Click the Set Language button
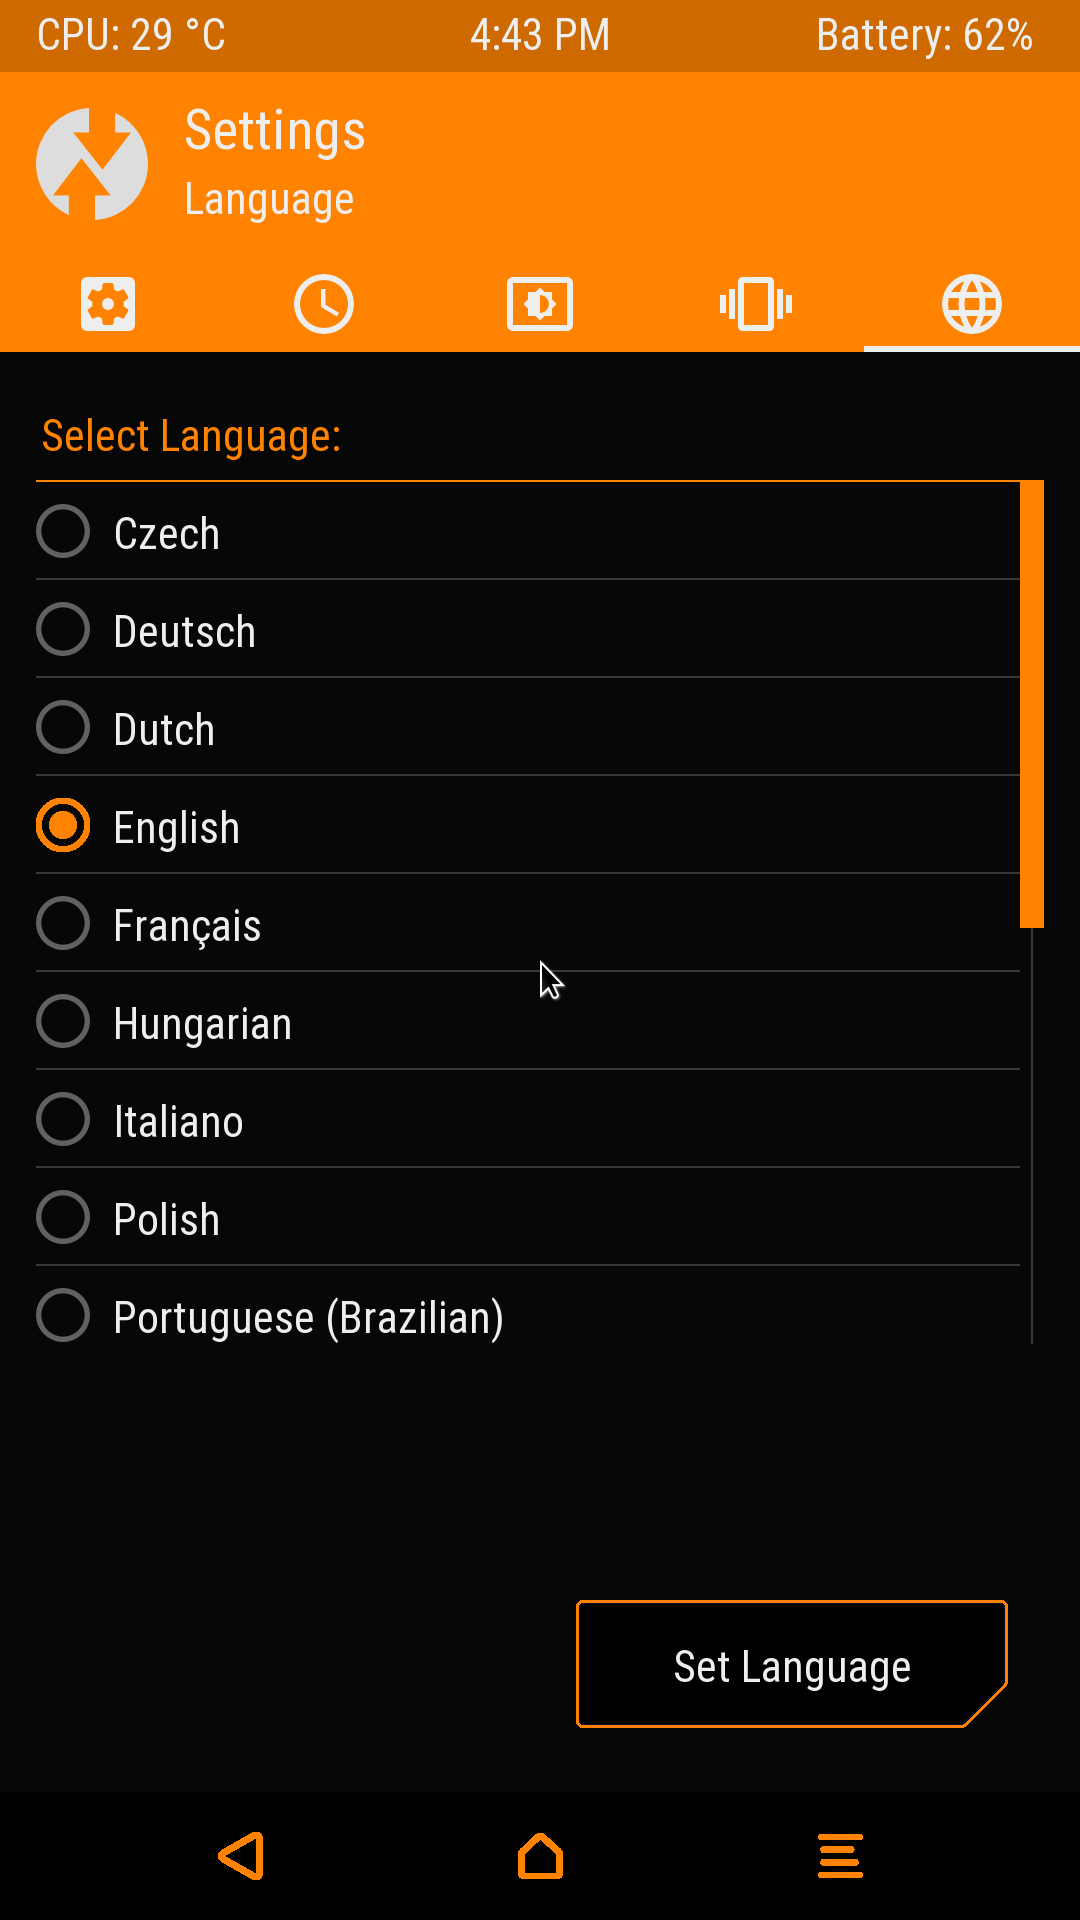1080x1920 pixels. pos(791,1665)
